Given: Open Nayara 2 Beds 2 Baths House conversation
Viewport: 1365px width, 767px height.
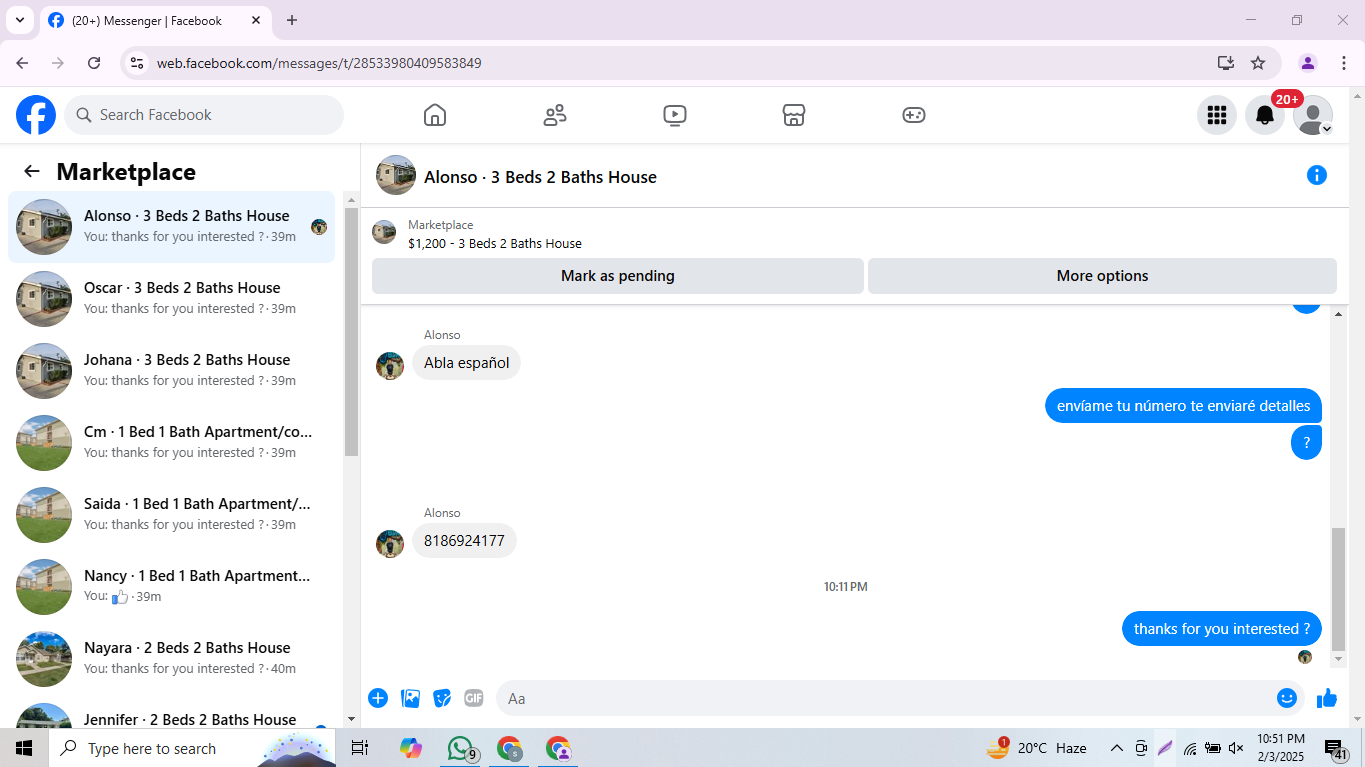Looking at the screenshot, I should (x=171, y=659).
